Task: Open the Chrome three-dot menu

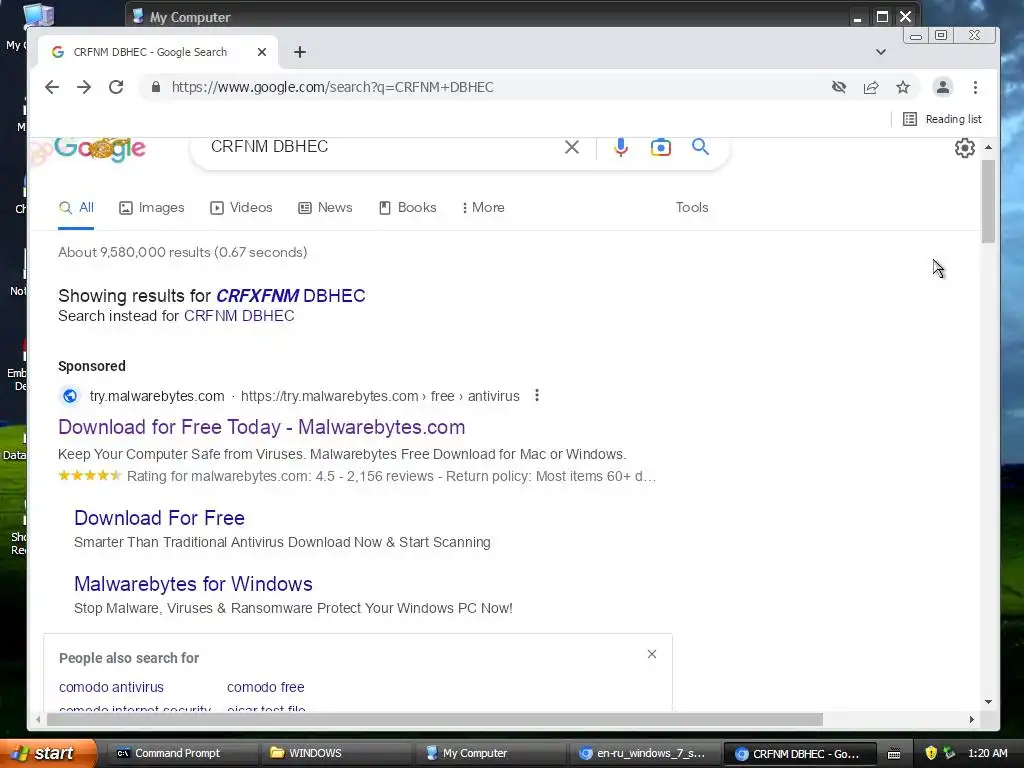Action: click(x=975, y=87)
